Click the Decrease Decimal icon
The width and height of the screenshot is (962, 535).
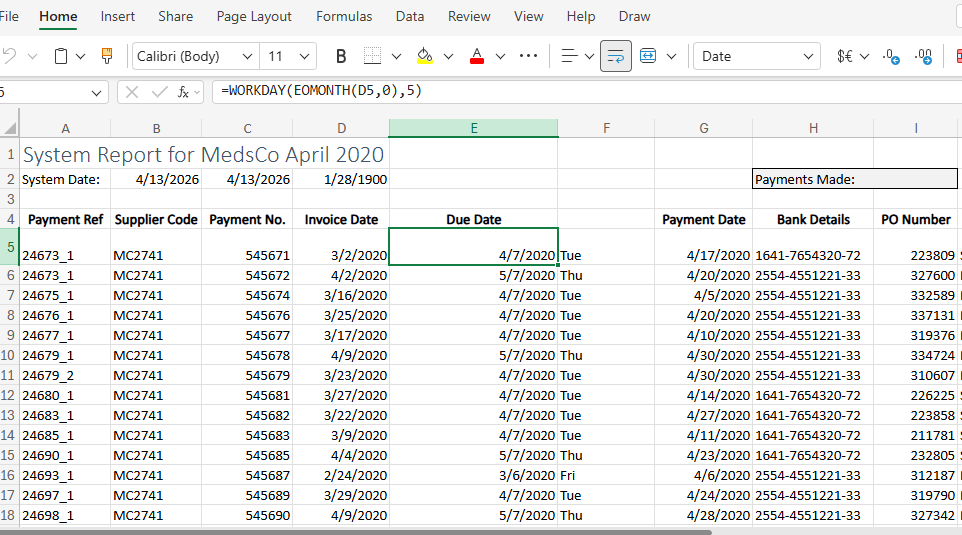891,56
